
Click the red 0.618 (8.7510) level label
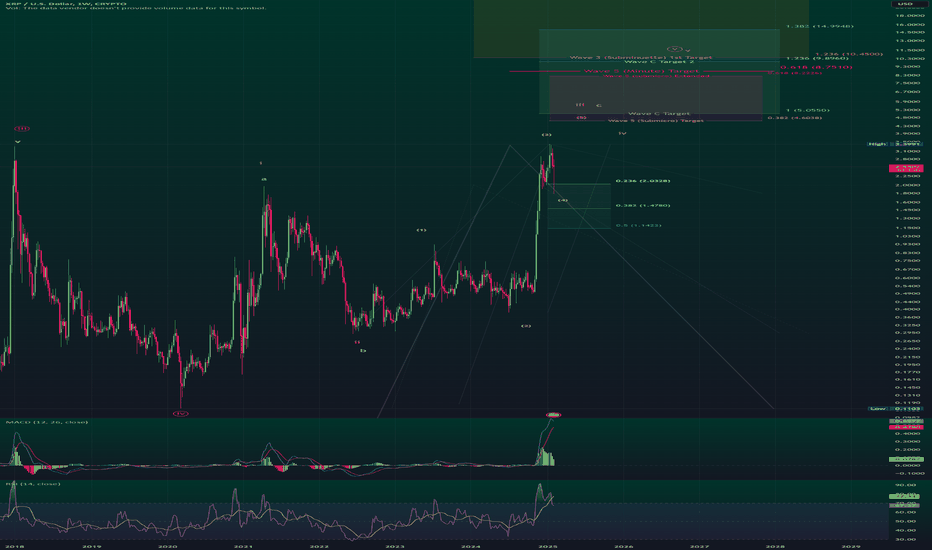816,67
